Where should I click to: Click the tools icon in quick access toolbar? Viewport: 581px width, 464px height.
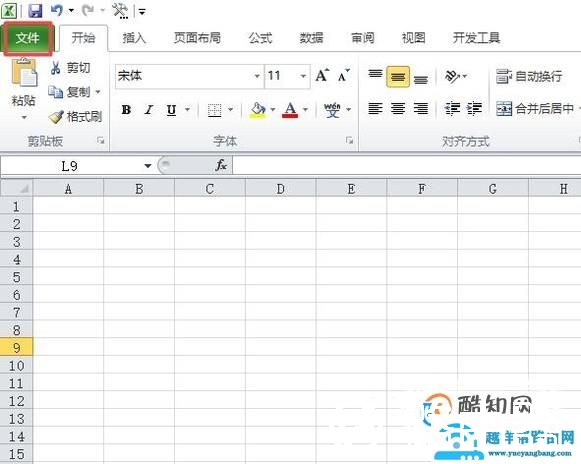coord(120,11)
